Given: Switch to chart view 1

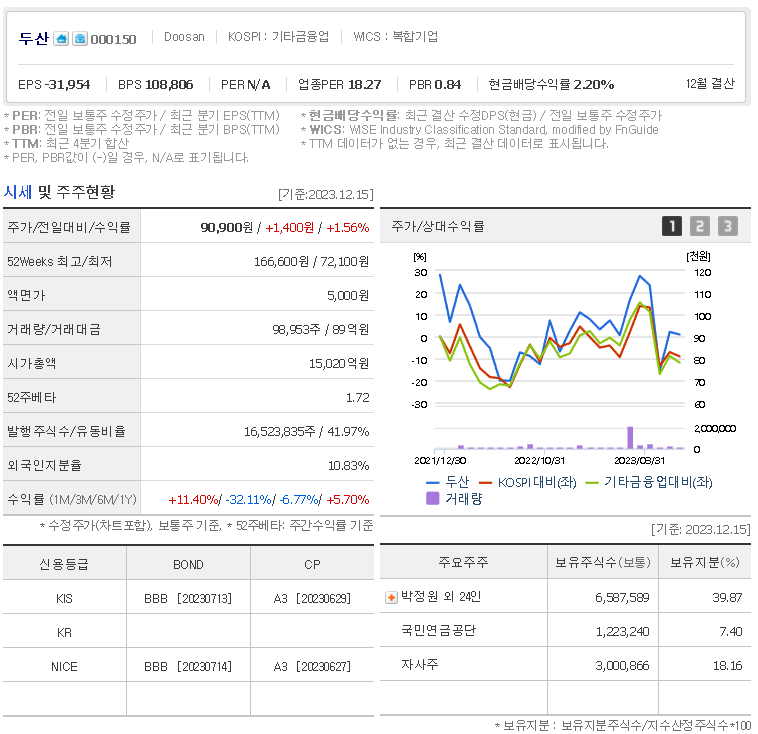Looking at the screenshot, I should click(x=671, y=226).
